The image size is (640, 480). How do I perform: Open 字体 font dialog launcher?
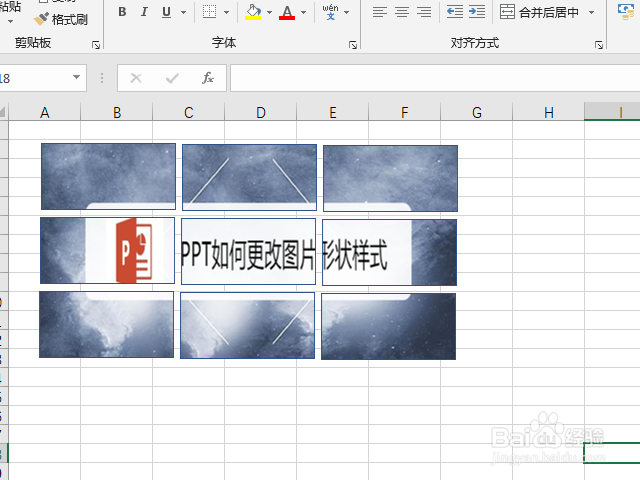(353, 45)
